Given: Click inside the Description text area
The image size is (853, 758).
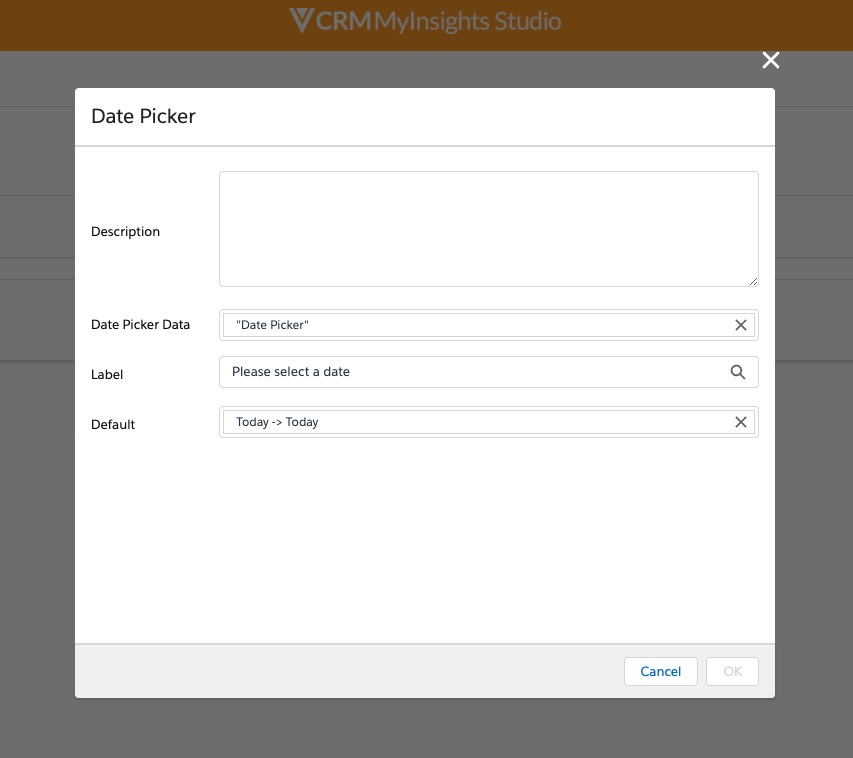Looking at the screenshot, I should (488, 229).
